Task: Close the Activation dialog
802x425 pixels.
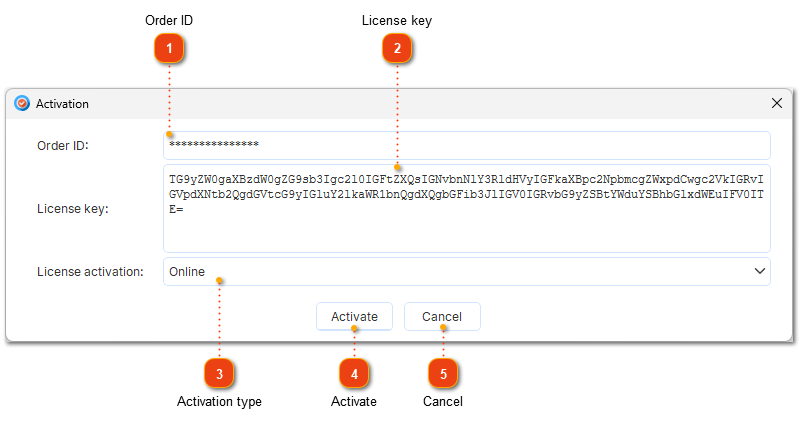Action: [776, 103]
